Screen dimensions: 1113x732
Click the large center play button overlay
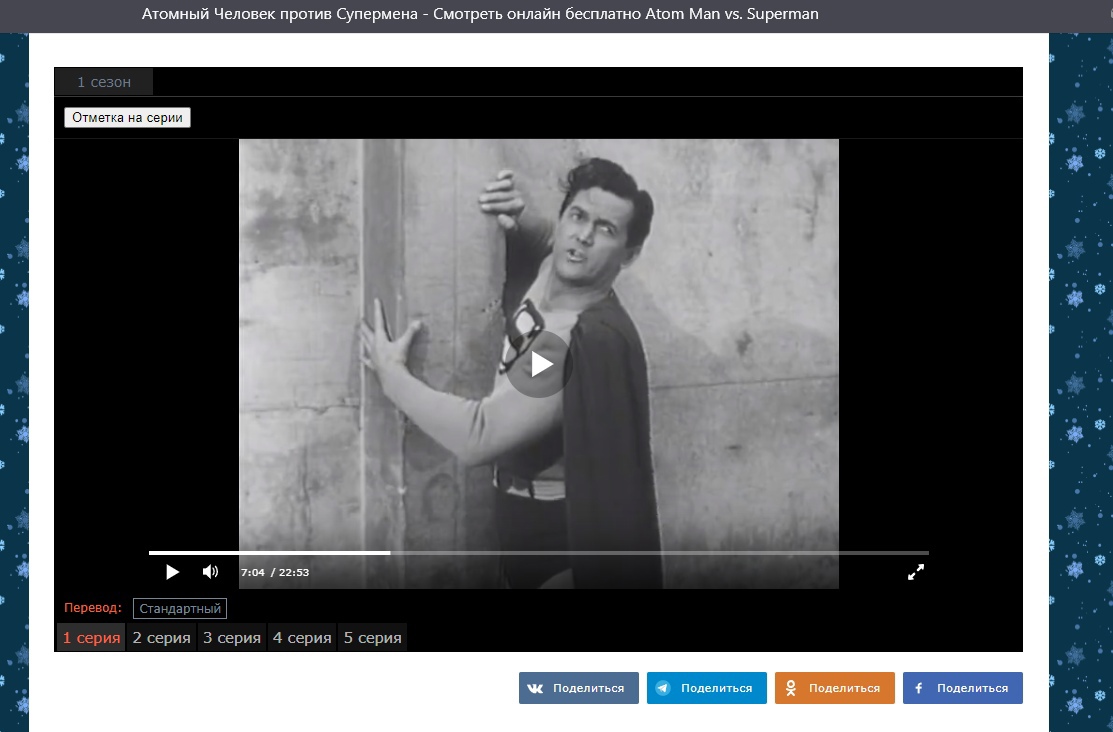tap(539, 364)
